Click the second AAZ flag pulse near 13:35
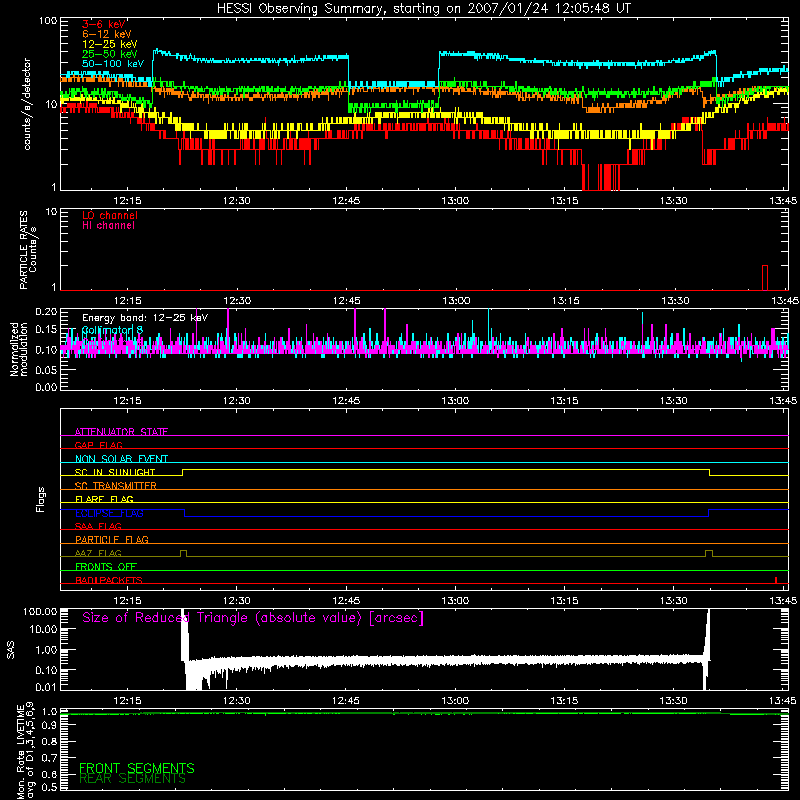Screen dimensions: 800x800 pyautogui.click(x=709, y=553)
